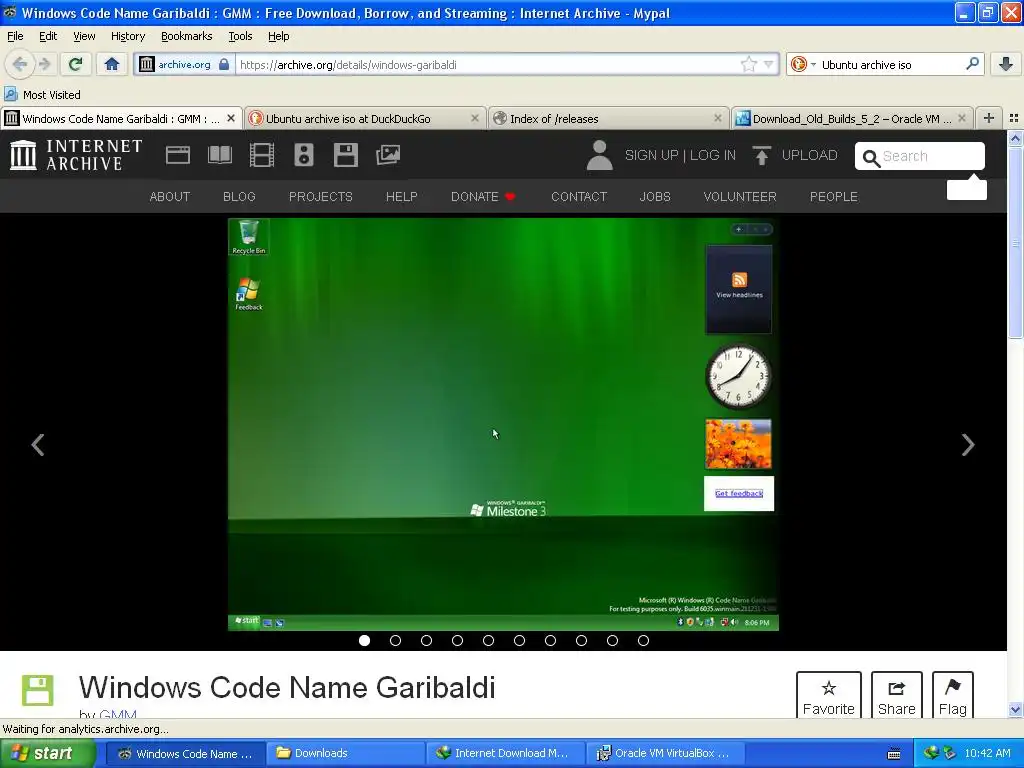Close the Ubuntu archive iso DuckDuckGo tab
Viewport: 1024px width, 768px height.
pyautogui.click(x=475, y=118)
